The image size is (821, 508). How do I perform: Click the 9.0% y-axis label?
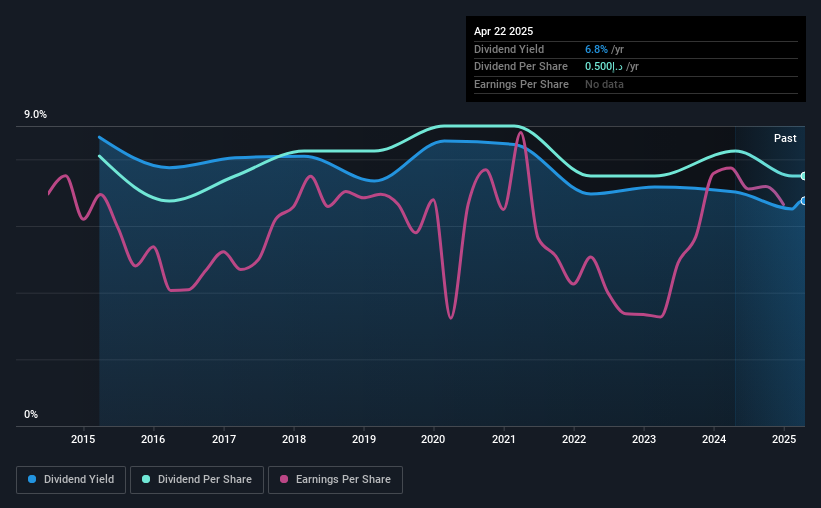[x=35, y=115]
